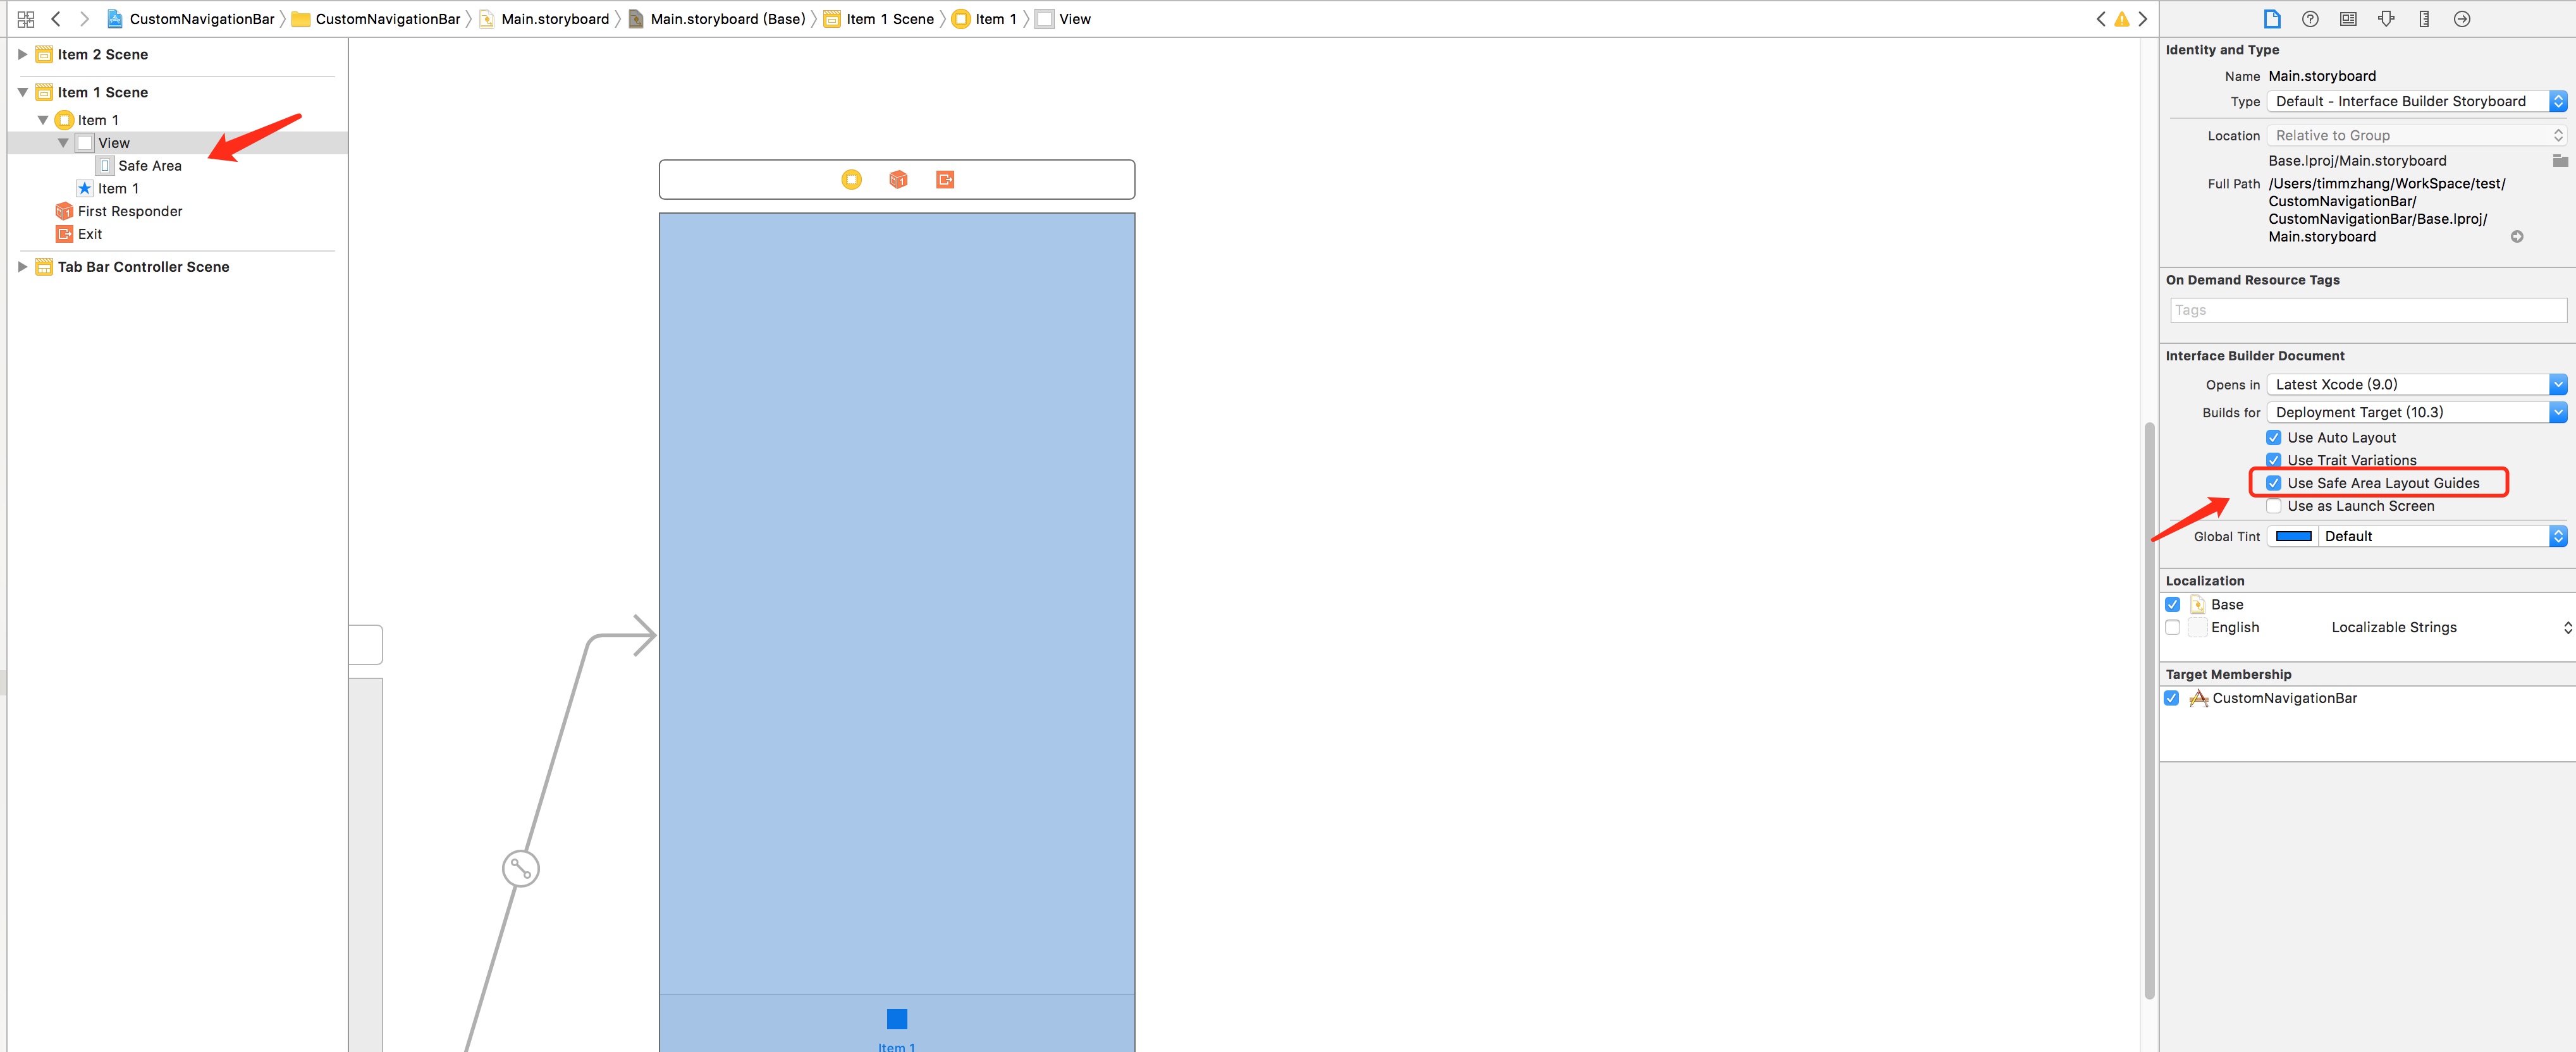This screenshot has width=2576, height=1052.
Task: Collapse Item 1 Scene
Action: coord(22,92)
